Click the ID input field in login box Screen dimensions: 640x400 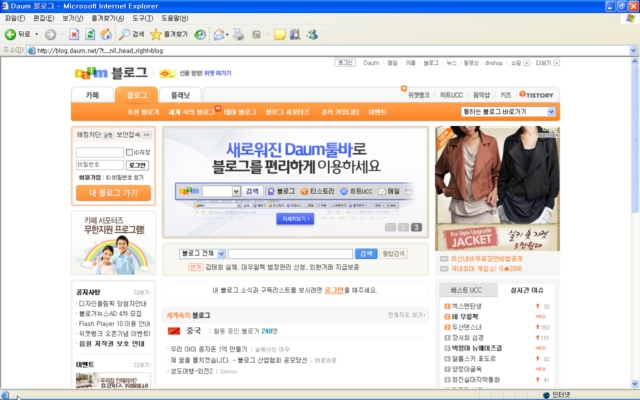(x=100, y=152)
